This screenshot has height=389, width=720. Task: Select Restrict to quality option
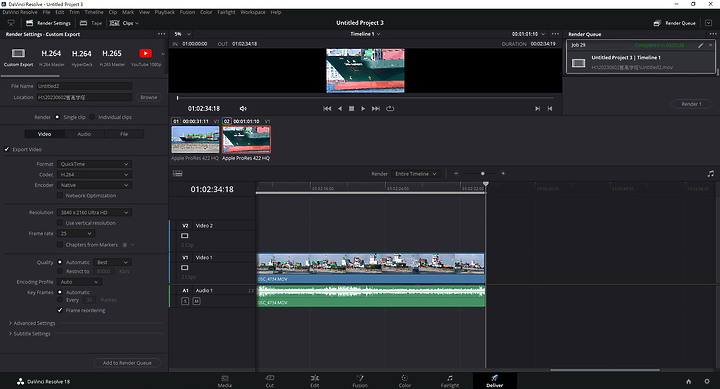60,271
